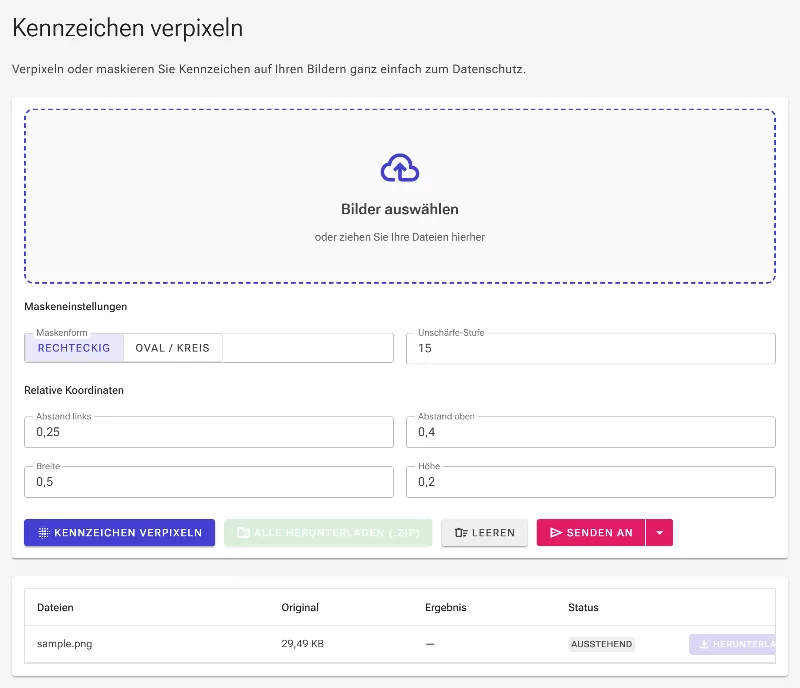
Task: Click the text 'oder ziehen Sie Ihre Dateien hierher'
Action: click(399, 237)
